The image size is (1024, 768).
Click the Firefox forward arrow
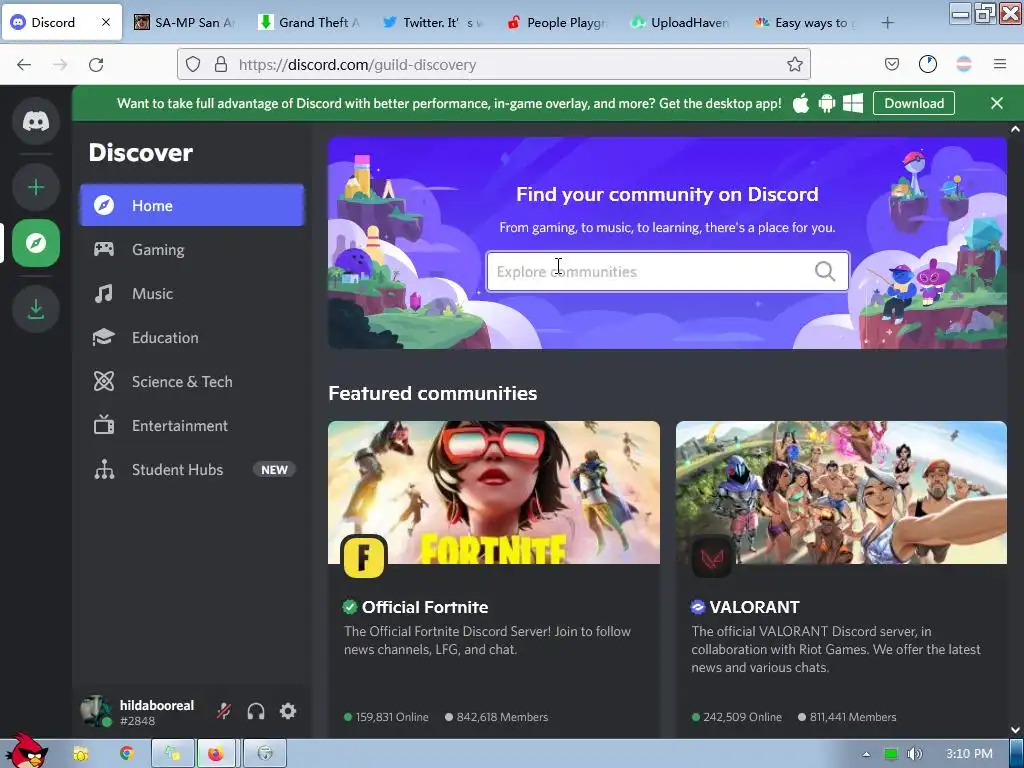pyautogui.click(x=60, y=65)
